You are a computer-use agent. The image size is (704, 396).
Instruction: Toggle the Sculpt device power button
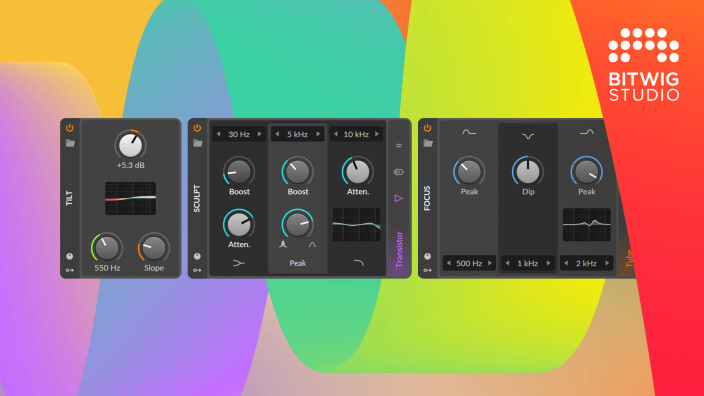197,128
